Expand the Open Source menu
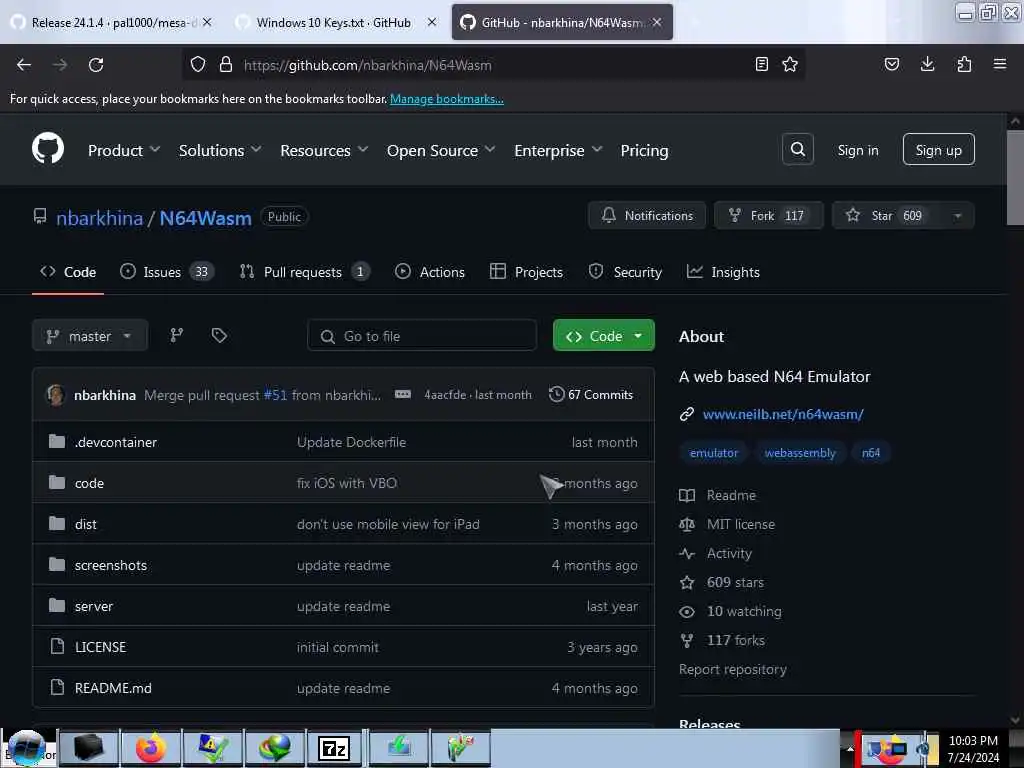Image resolution: width=1024 pixels, height=768 pixels. [x=441, y=150]
